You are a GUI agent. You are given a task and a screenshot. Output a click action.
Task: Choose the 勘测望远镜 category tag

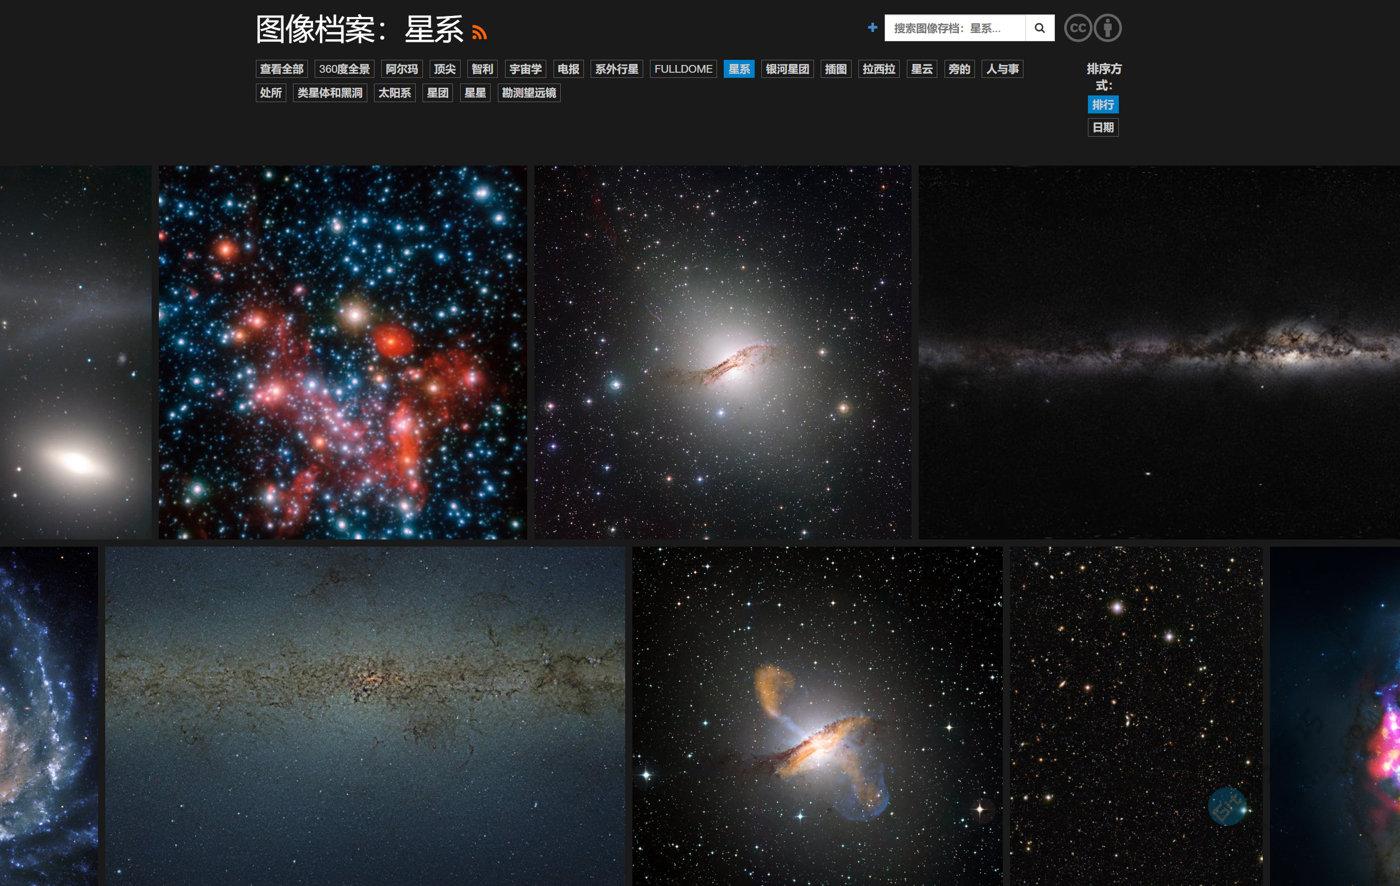(528, 93)
